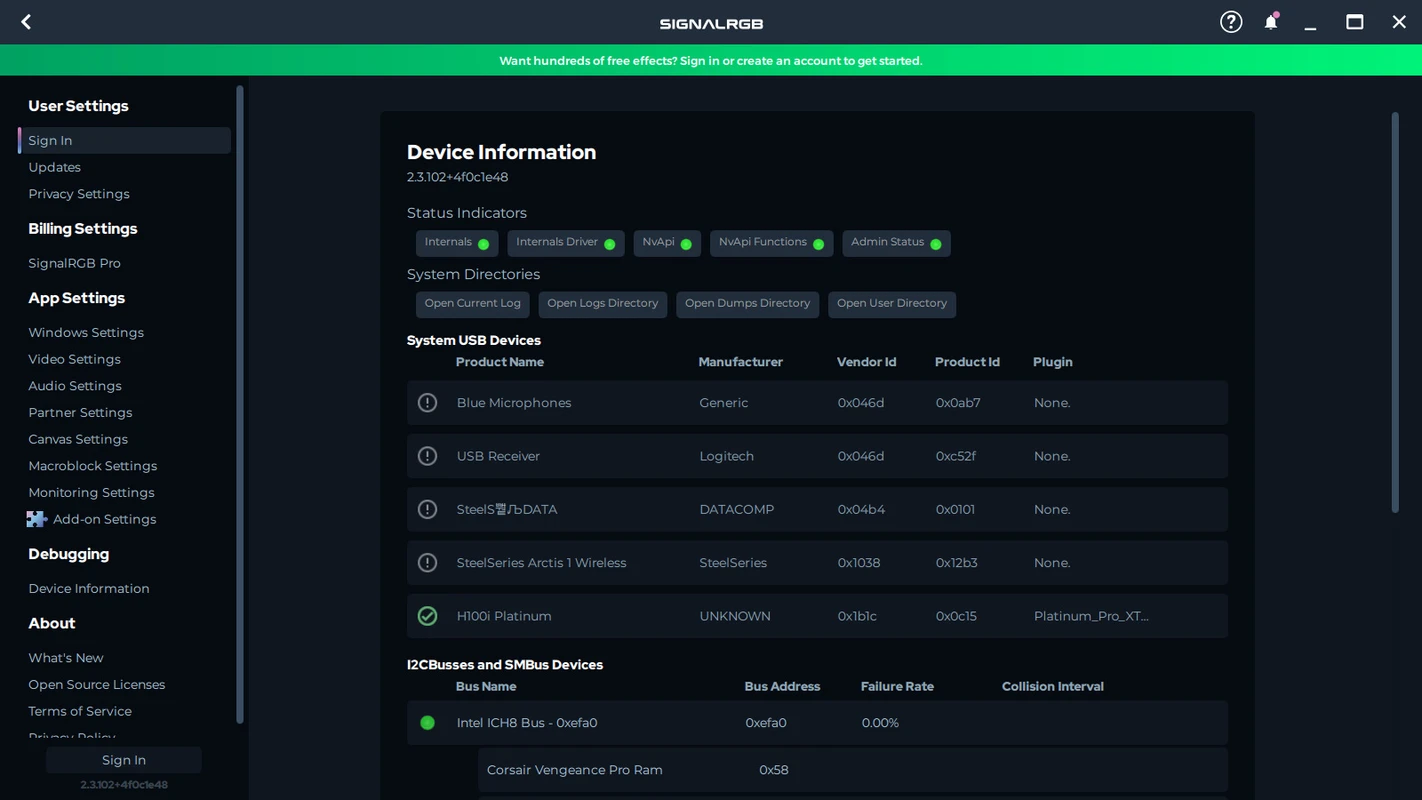Click the H100i Platinum product name
This screenshot has width=1422, height=800.
click(504, 616)
